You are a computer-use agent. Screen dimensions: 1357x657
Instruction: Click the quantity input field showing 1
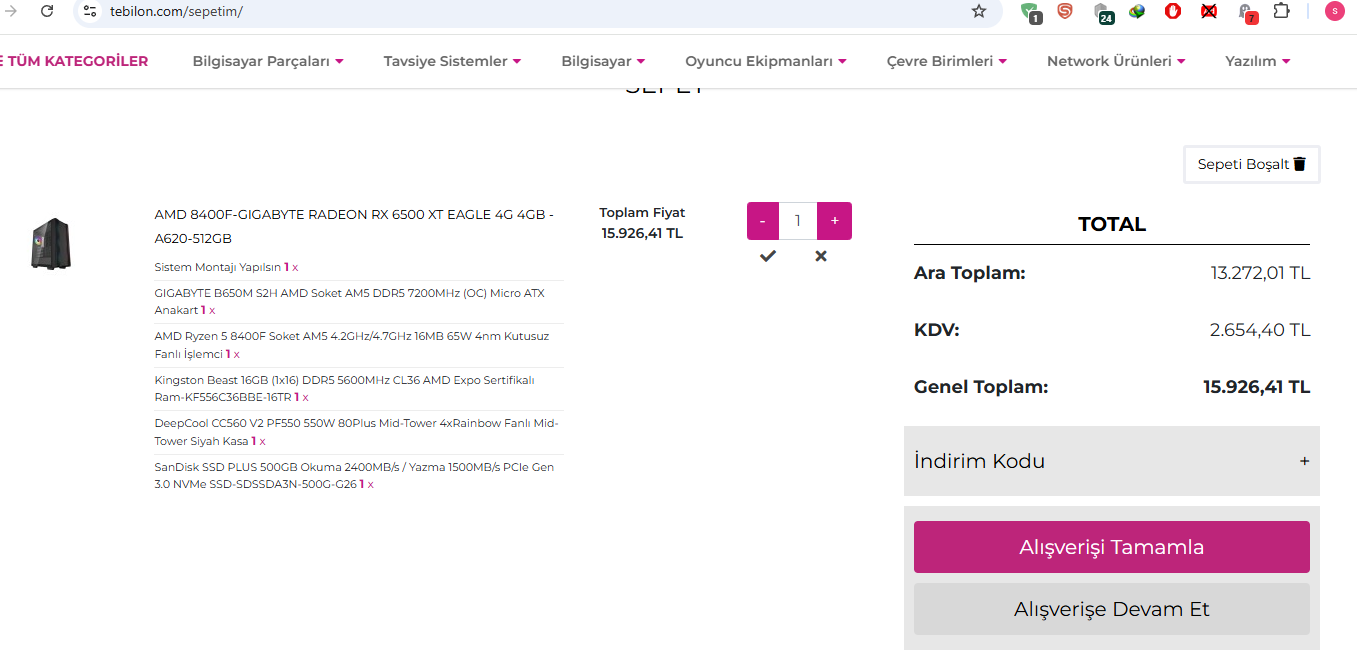tap(798, 221)
